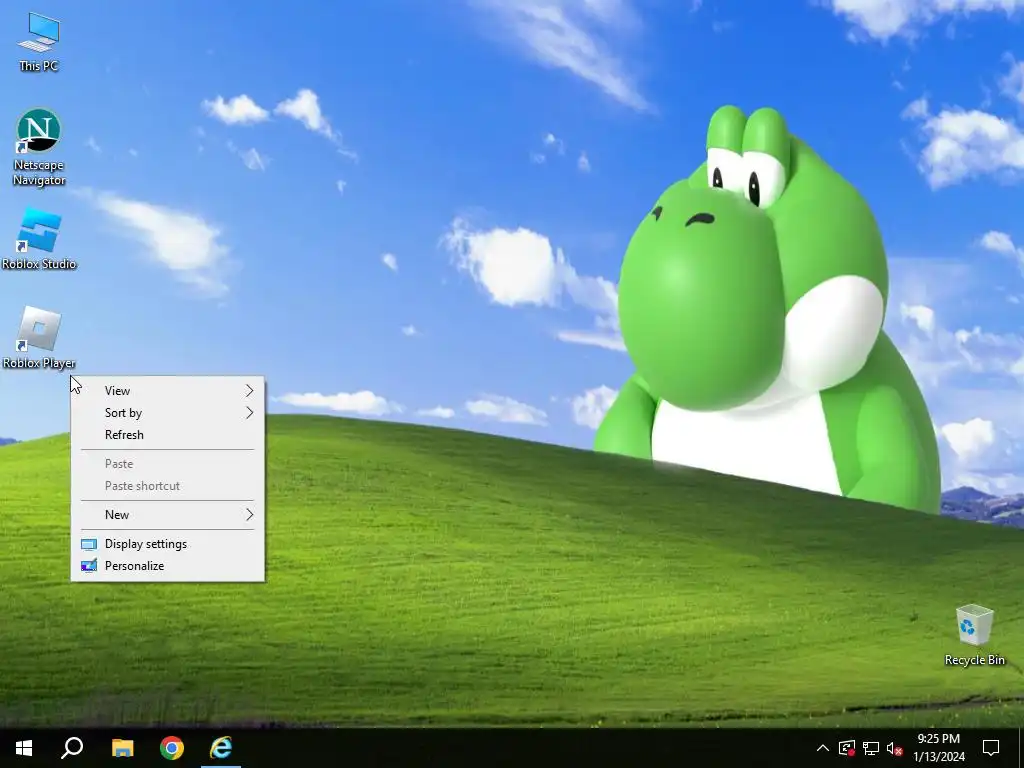Open the Windows Start menu
1024x768 pixels.
pyautogui.click(x=24, y=748)
